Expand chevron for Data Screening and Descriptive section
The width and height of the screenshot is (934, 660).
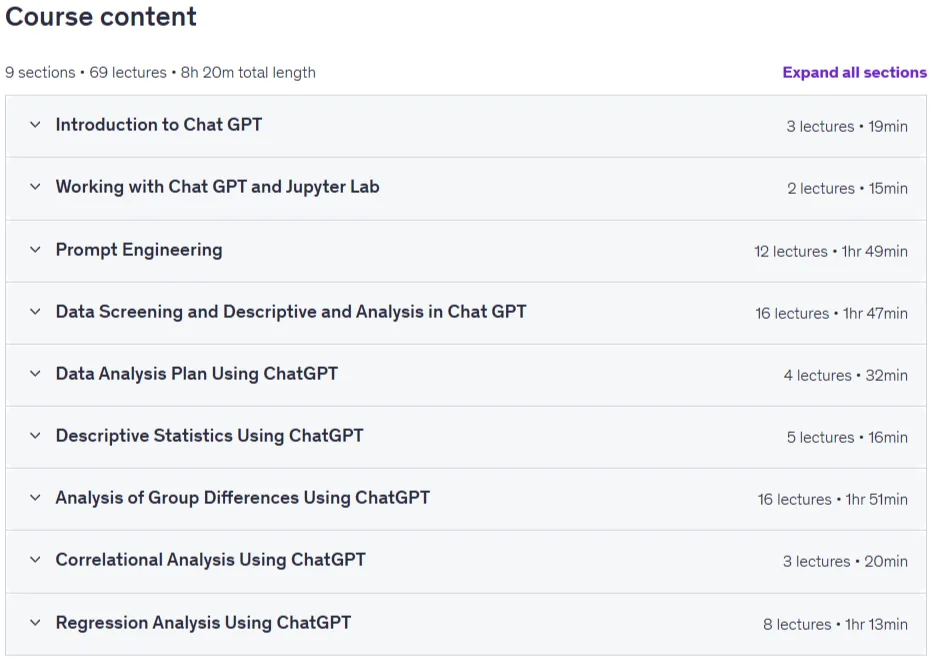coord(35,312)
